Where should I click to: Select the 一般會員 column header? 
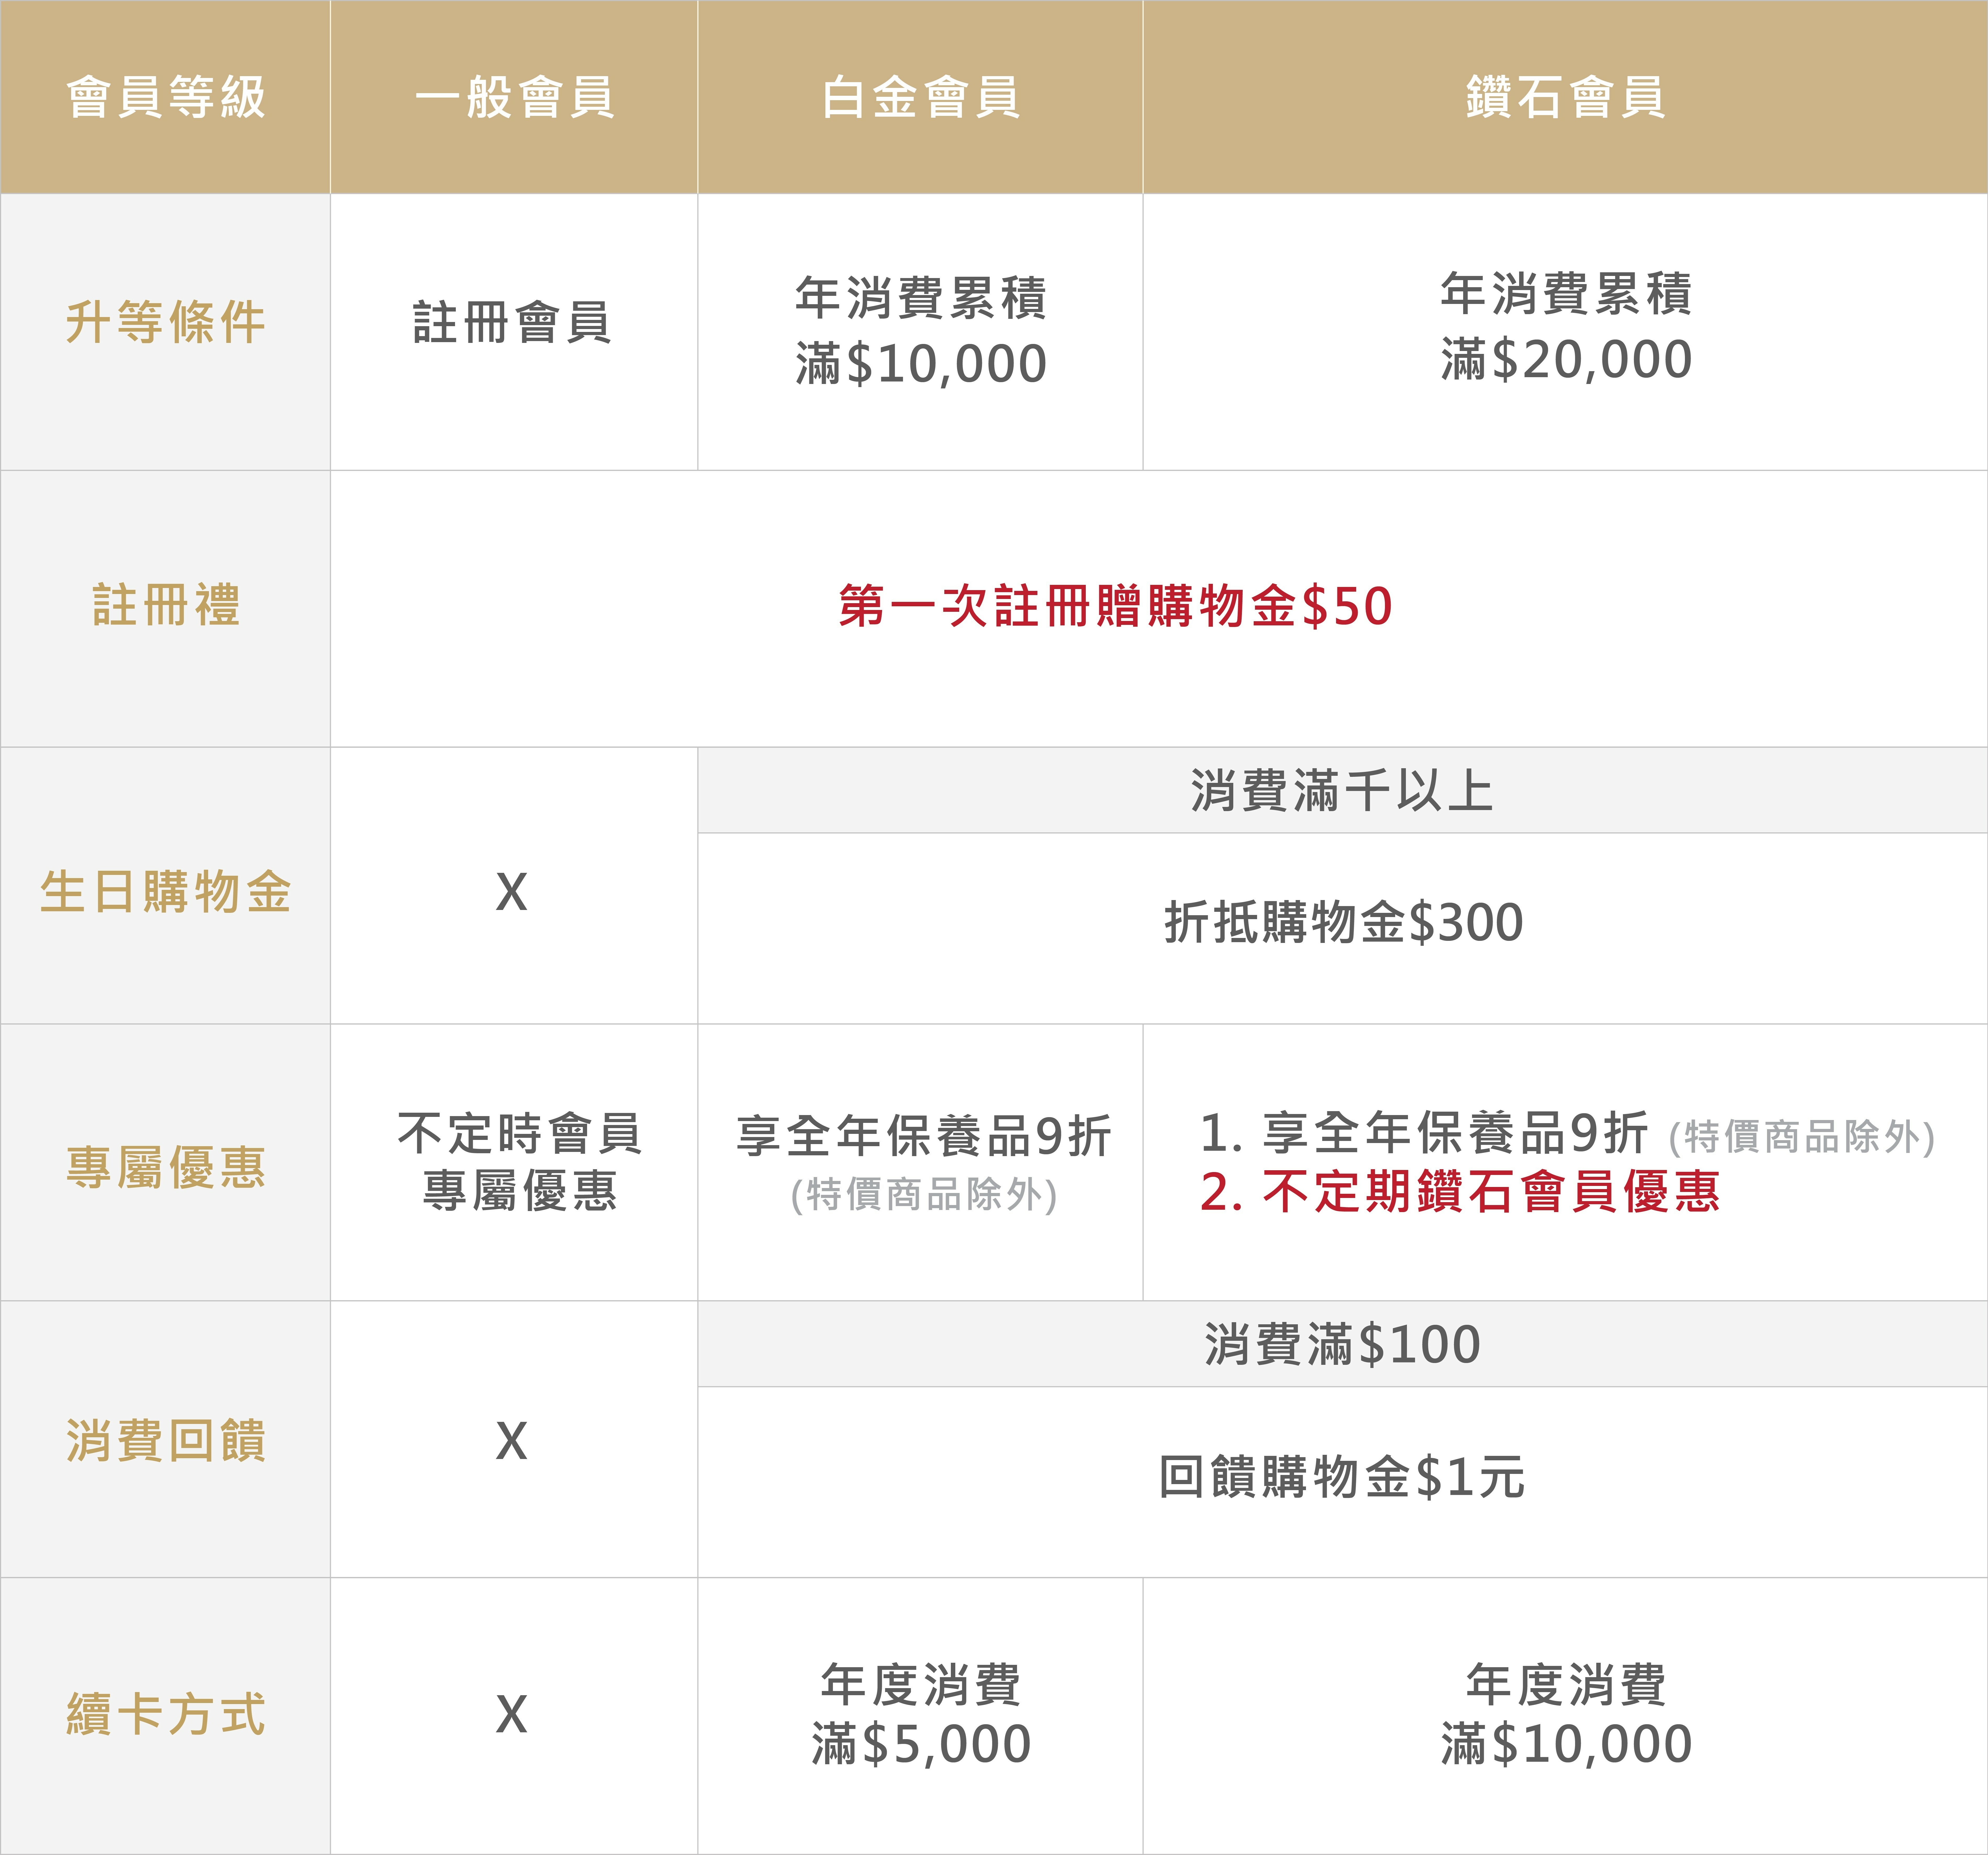pos(514,97)
